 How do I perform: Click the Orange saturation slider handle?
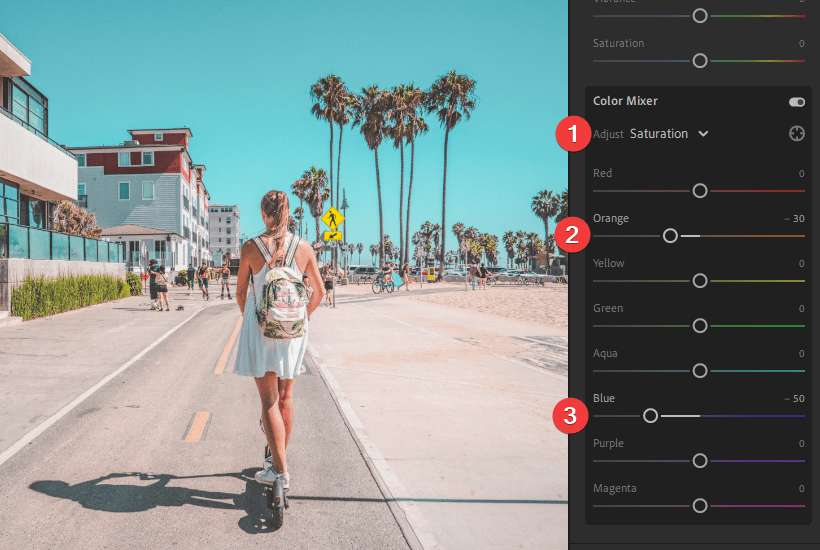click(x=670, y=236)
